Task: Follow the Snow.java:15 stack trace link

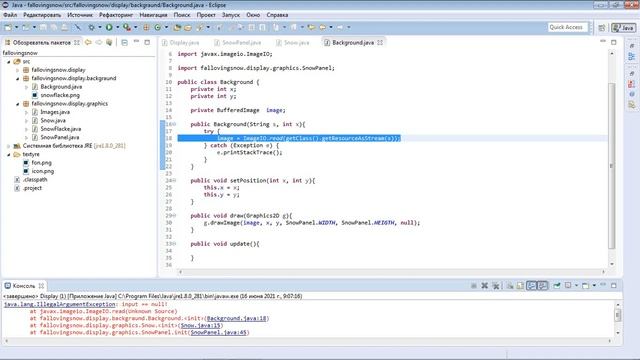Action: pos(200,325)
